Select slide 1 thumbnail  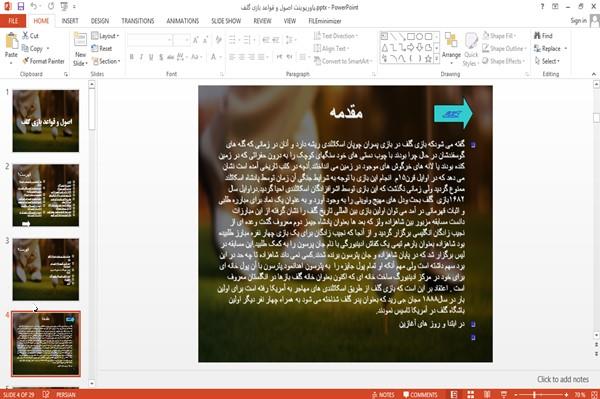(46, 121)
